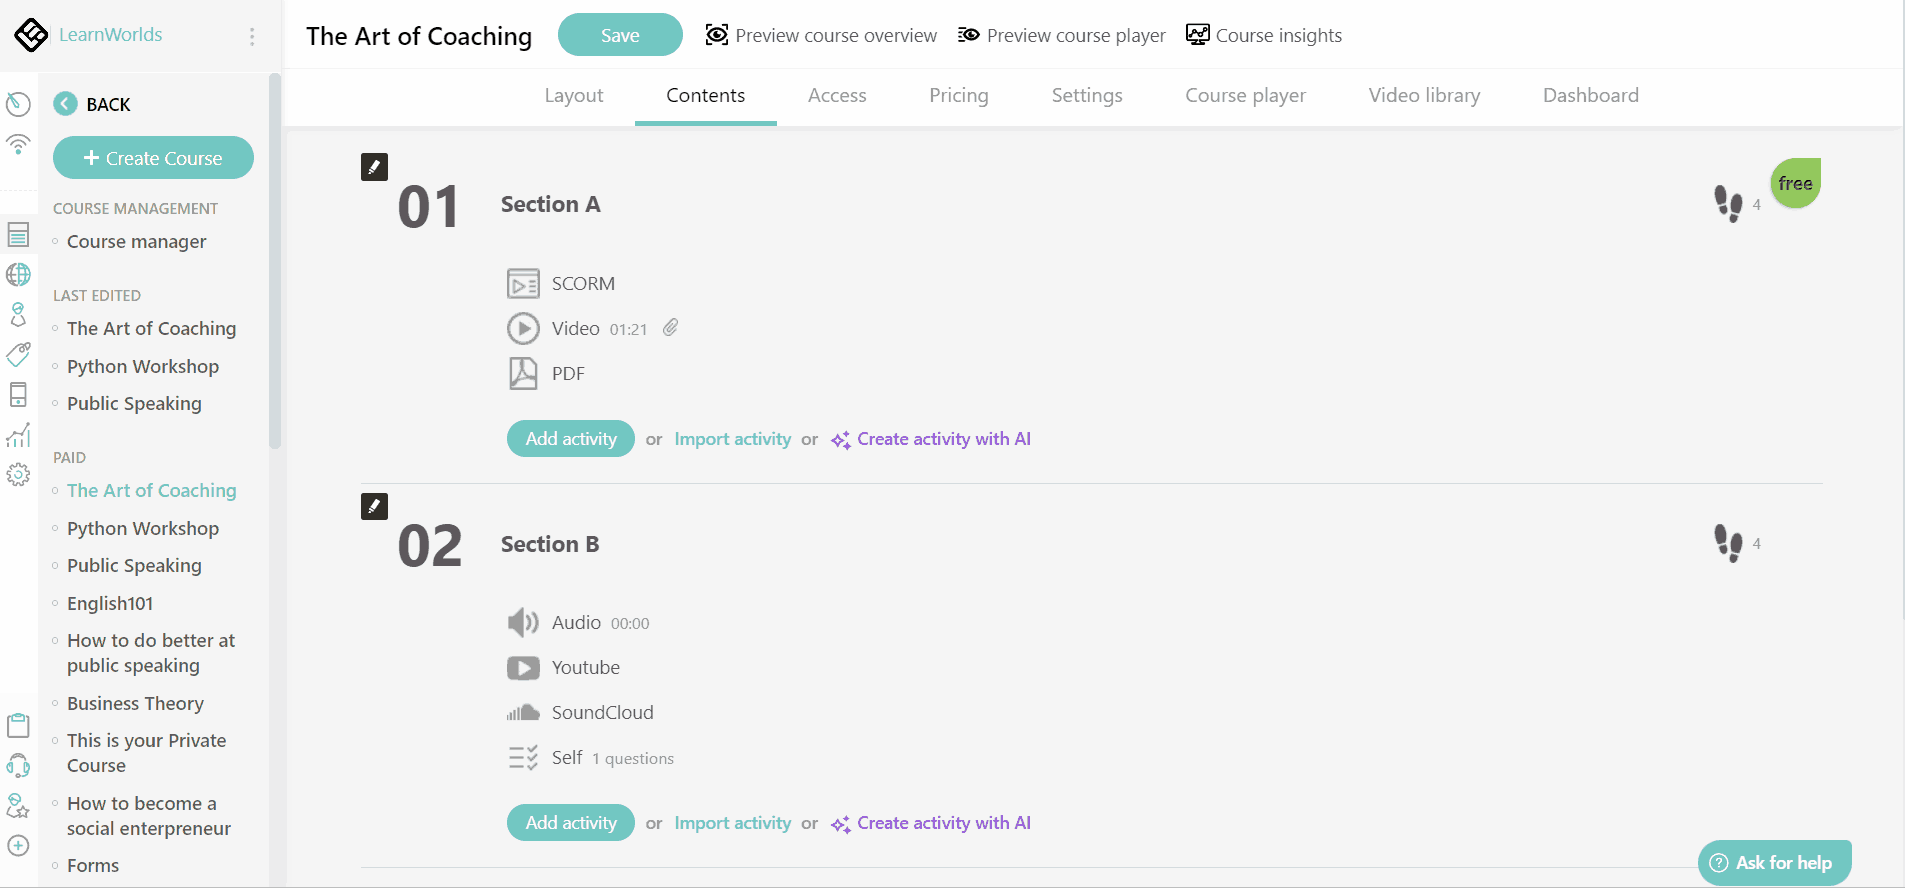Image resolution: width=1905 pixels, height=888 pixels.
Task: Open the marketing tag icon in sidebar
Action: coord(18,354)
